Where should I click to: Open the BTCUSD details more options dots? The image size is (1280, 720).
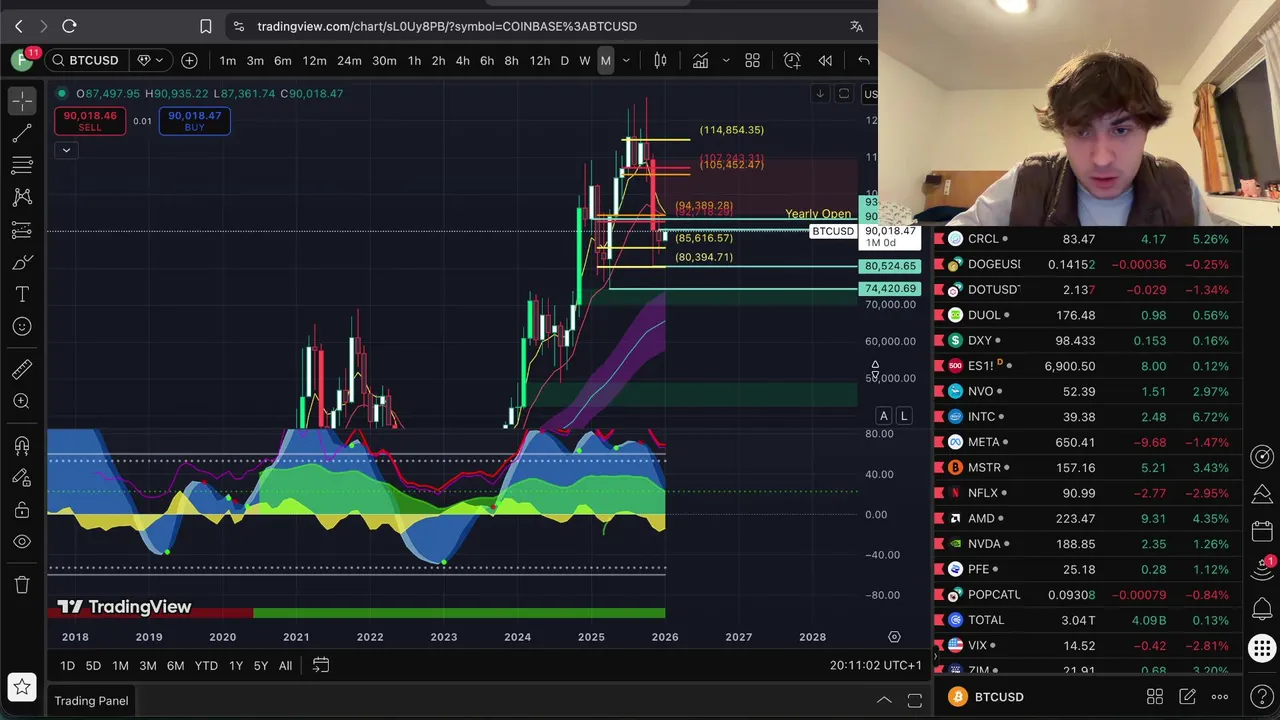(1220, 697)
